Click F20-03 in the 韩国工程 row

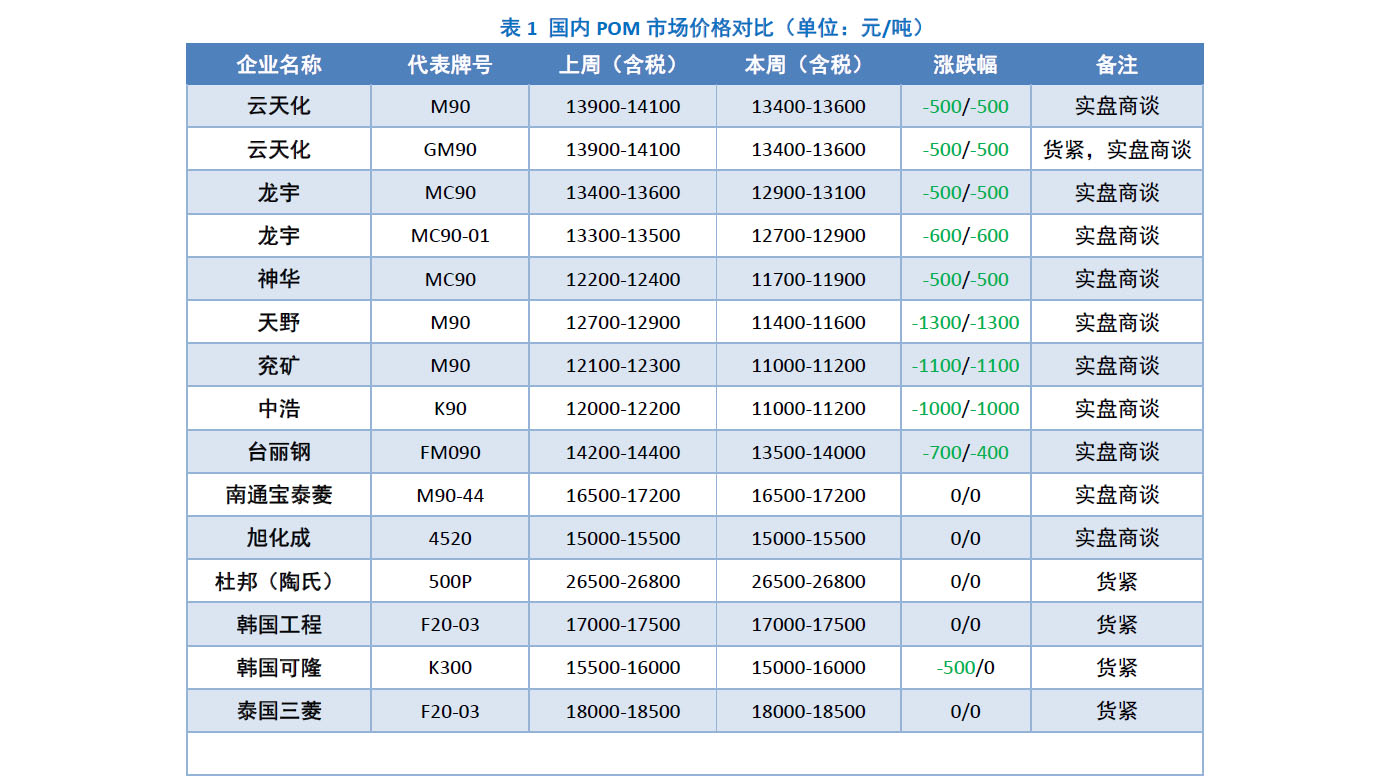(450, 625)
